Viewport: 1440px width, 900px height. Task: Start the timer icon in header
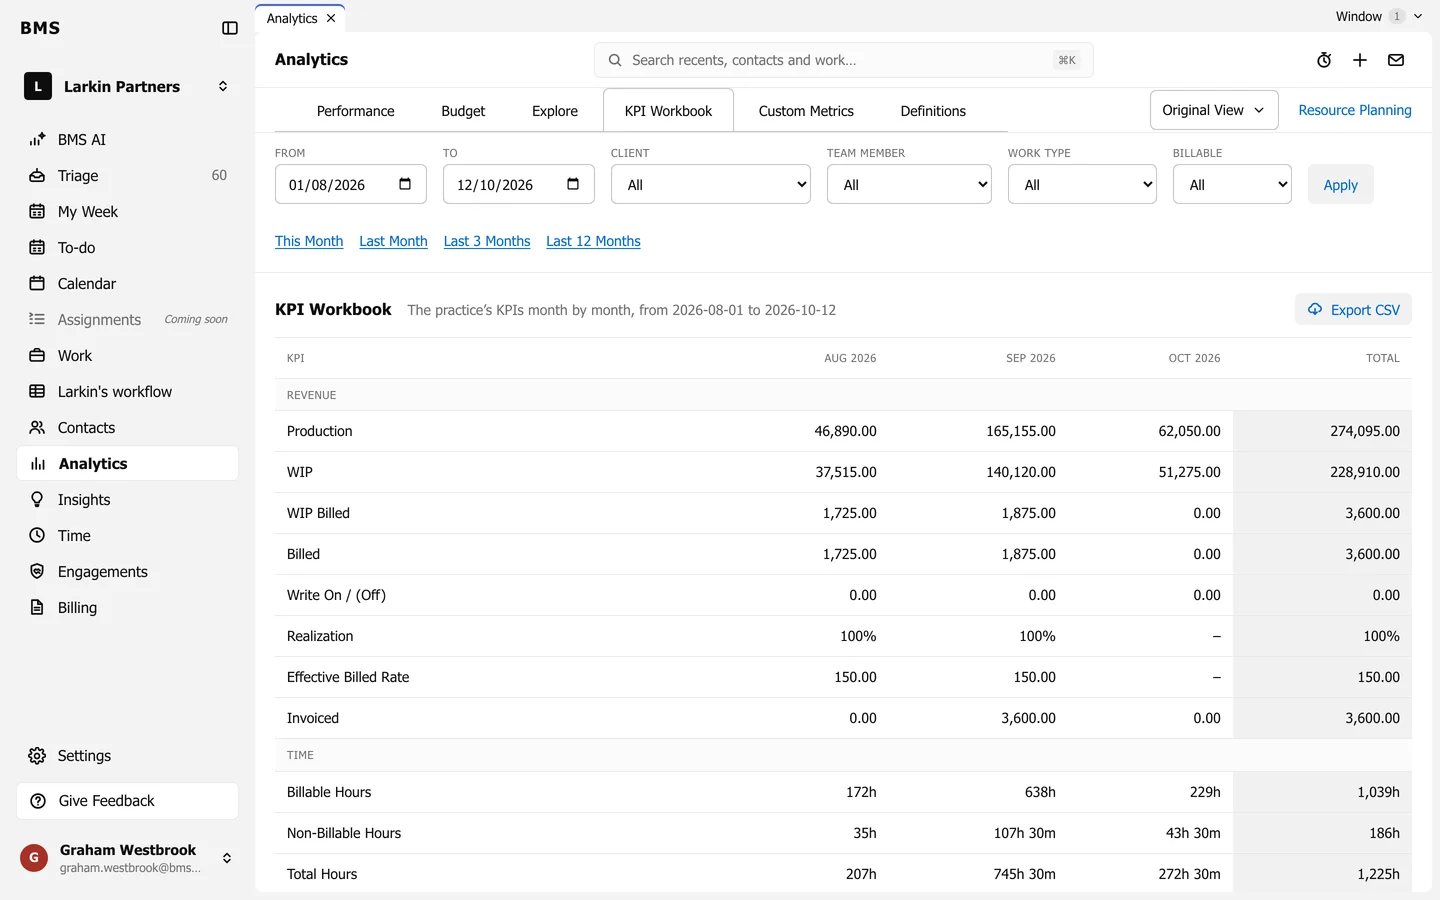(1324, 60)
